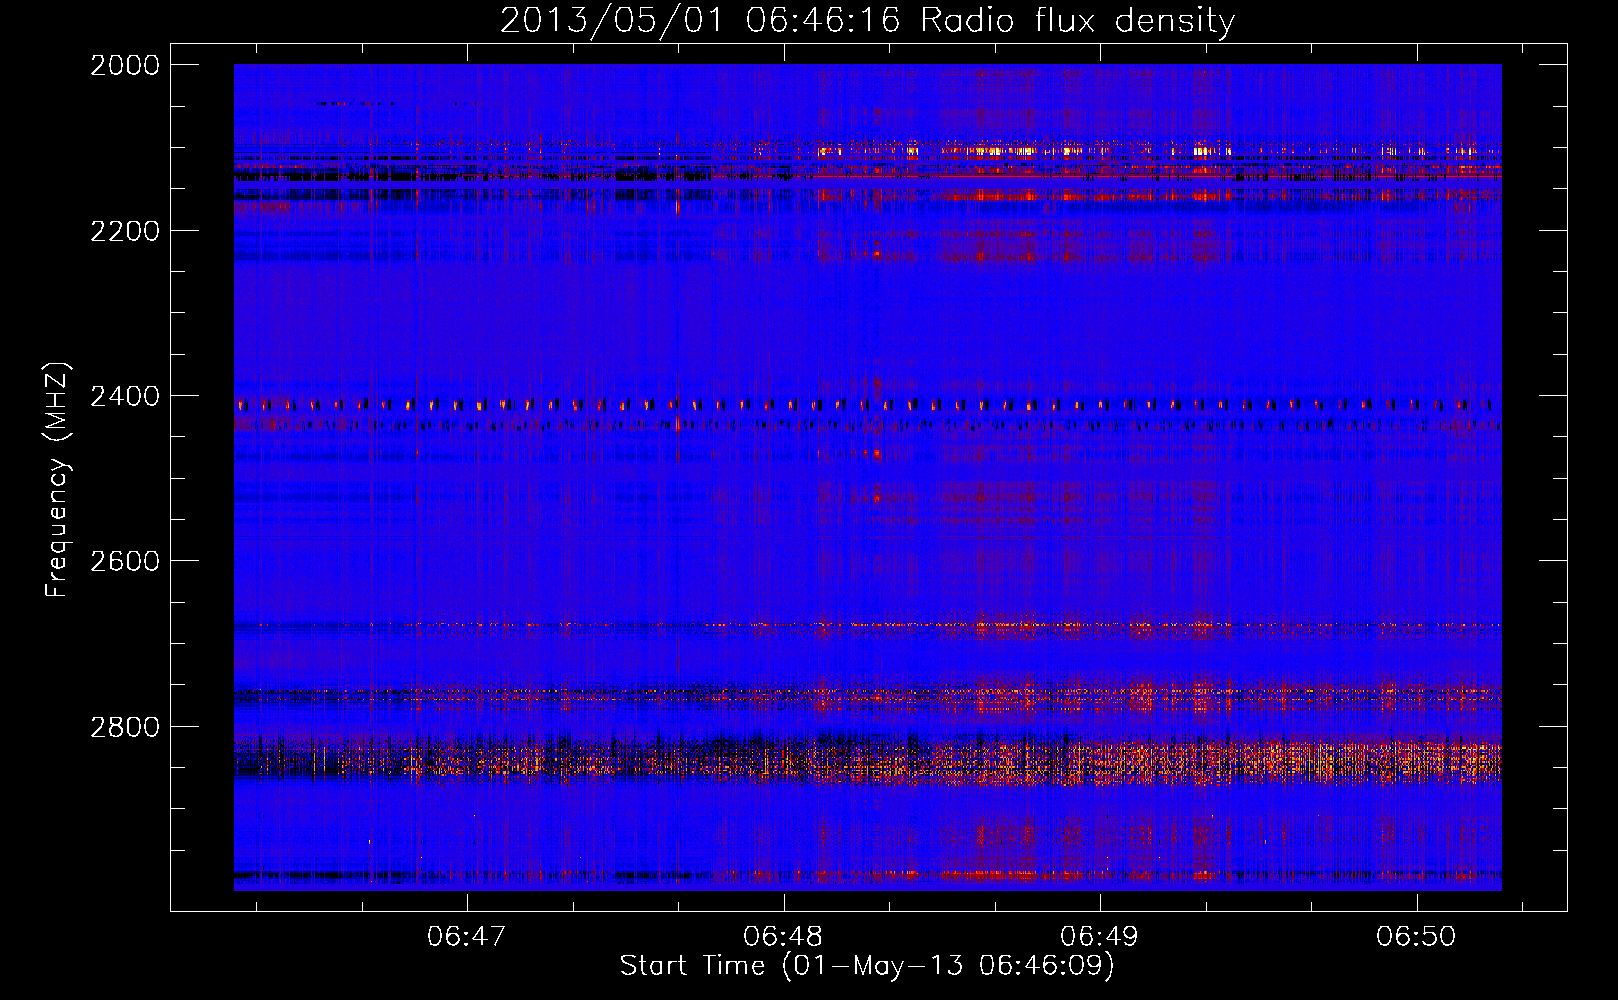This screenshot has width=1618, height=1000.
Task: Click the 2400 frequency axis label
Action: point(125,396)
